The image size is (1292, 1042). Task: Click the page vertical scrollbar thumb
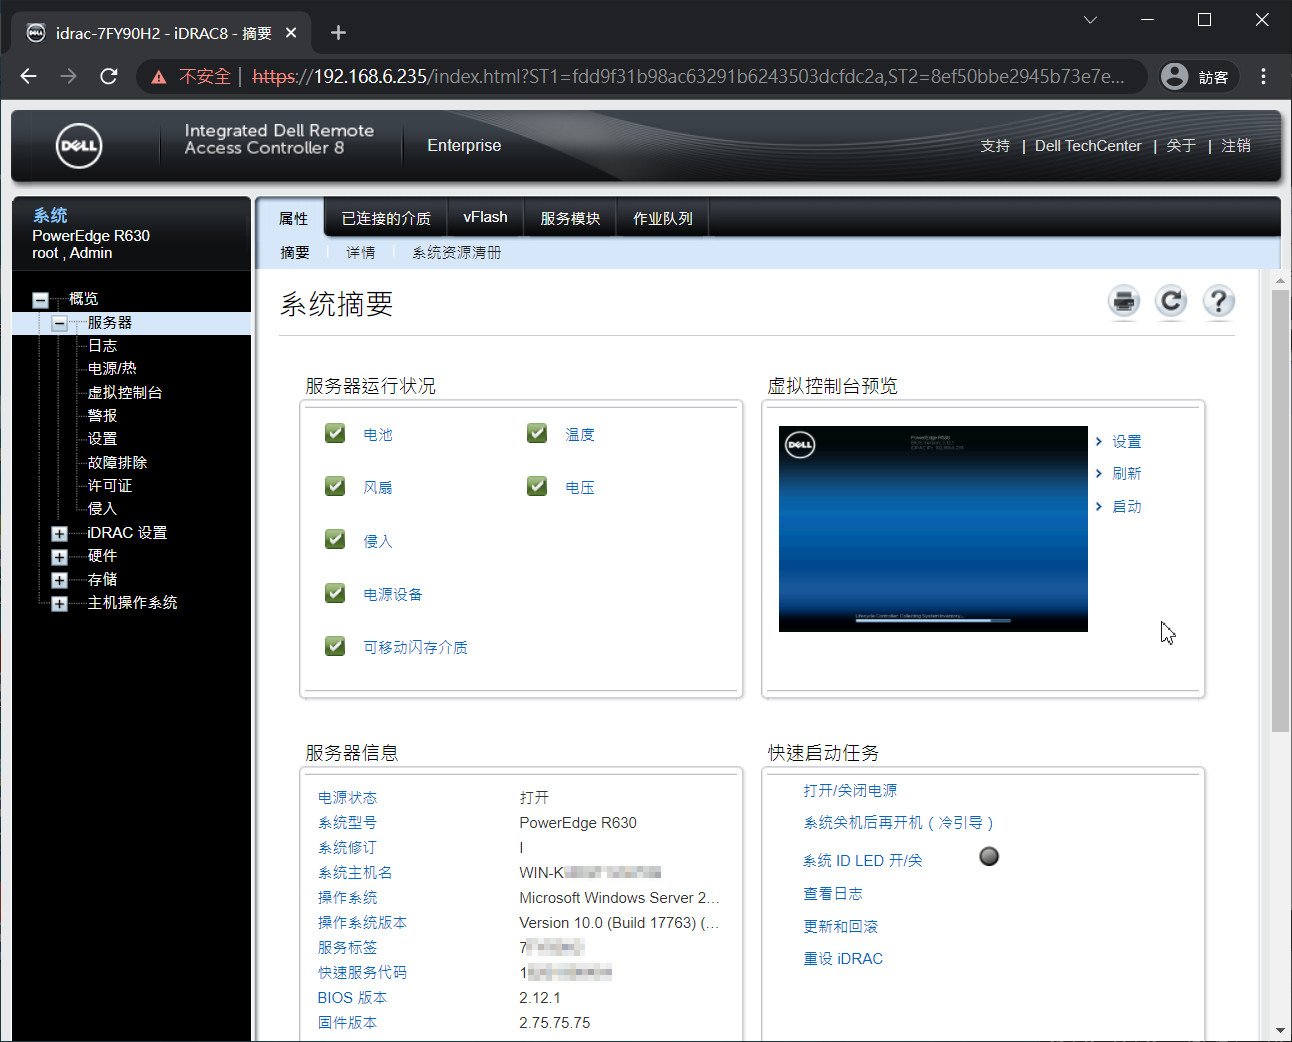pos(1280,510)
